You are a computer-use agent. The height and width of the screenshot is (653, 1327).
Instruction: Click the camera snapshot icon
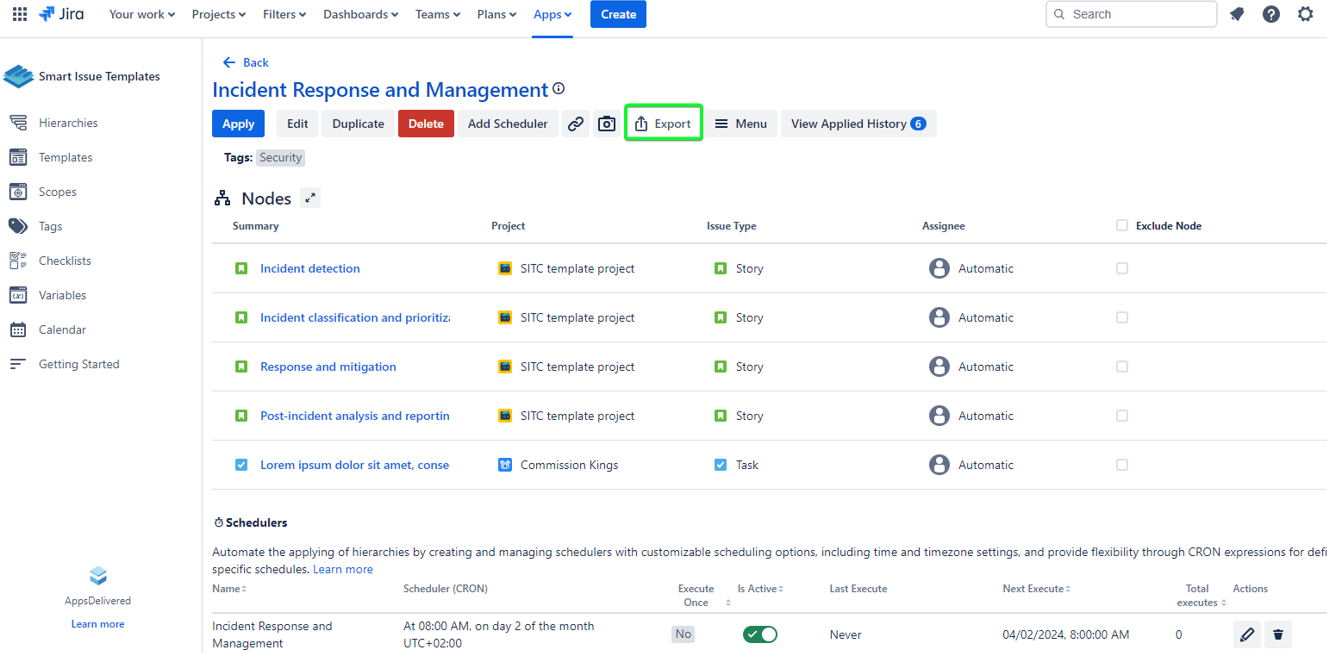pyautogui.click(x=607, y=124)
